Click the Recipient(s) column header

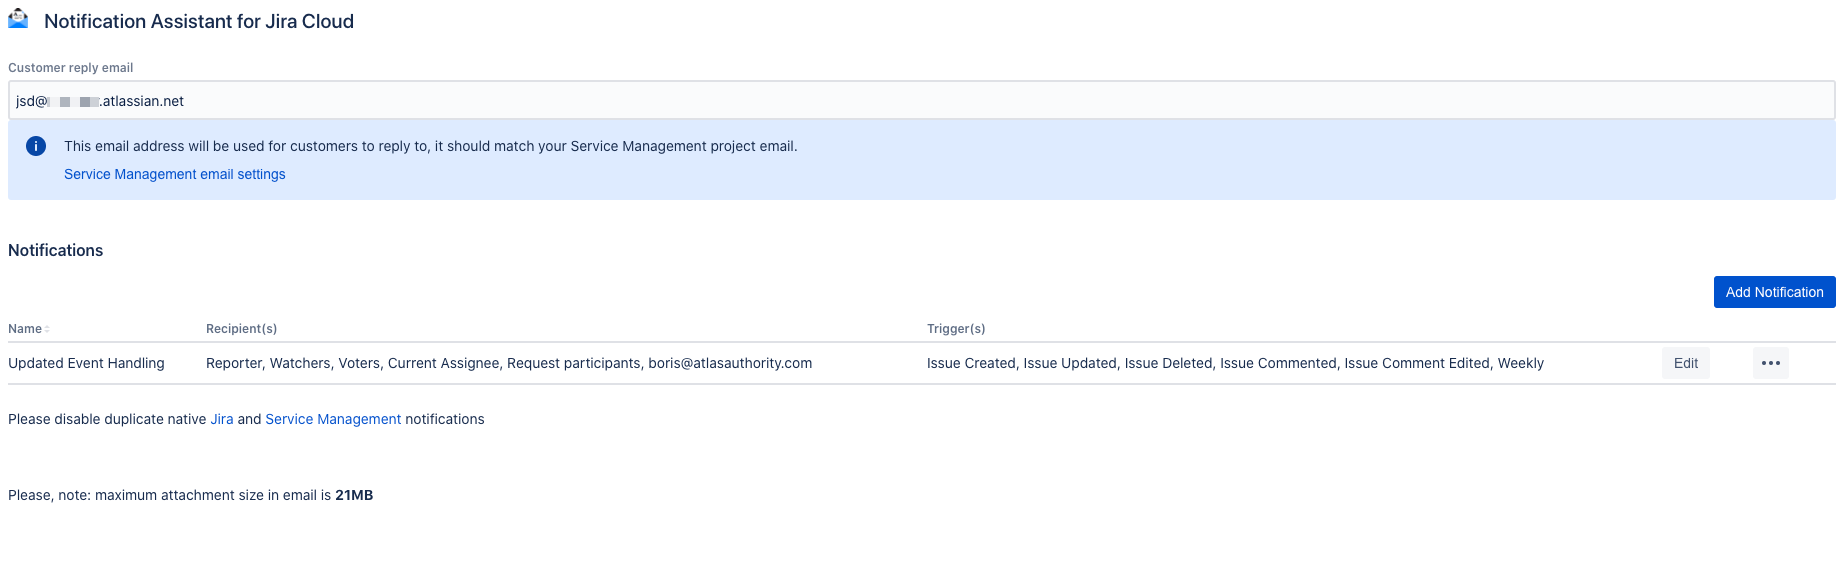[x=241, y=329]
